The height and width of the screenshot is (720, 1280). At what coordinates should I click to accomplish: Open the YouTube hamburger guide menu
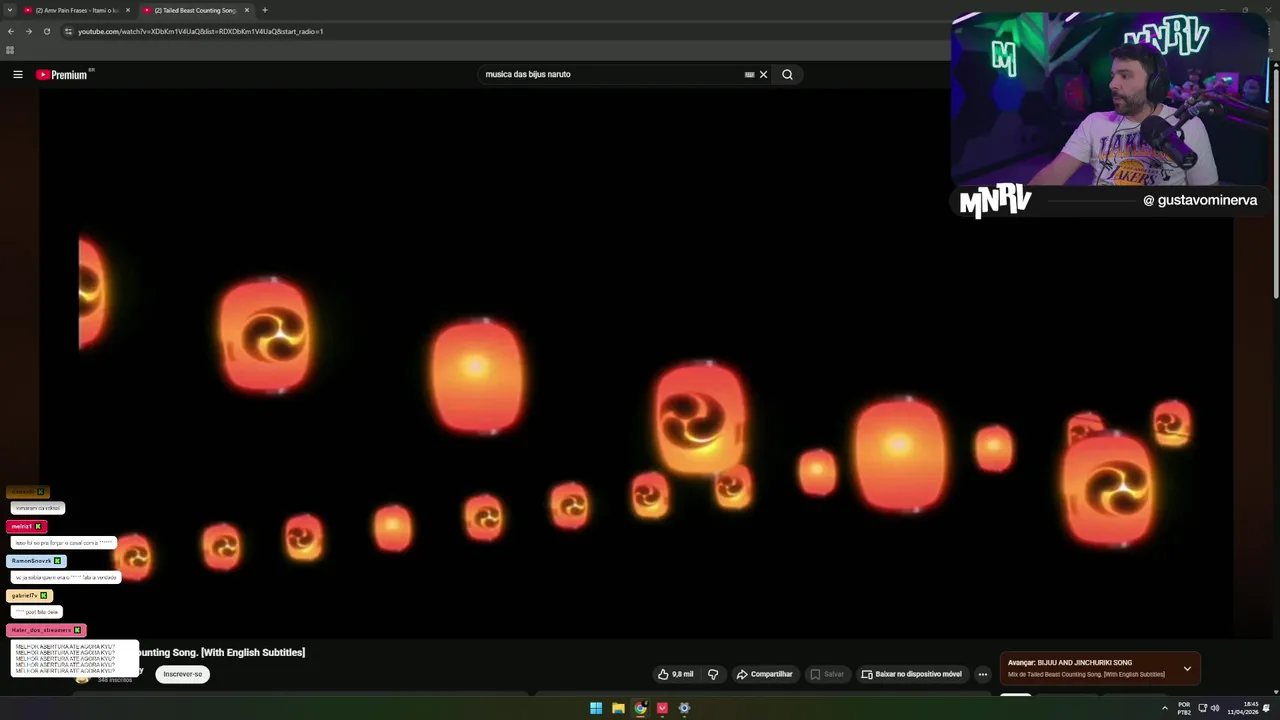[x=17, y=74]
